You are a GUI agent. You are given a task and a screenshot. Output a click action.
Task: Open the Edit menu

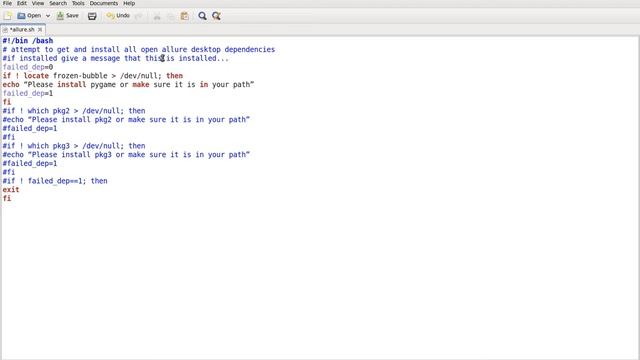click(x=22, y=3)
